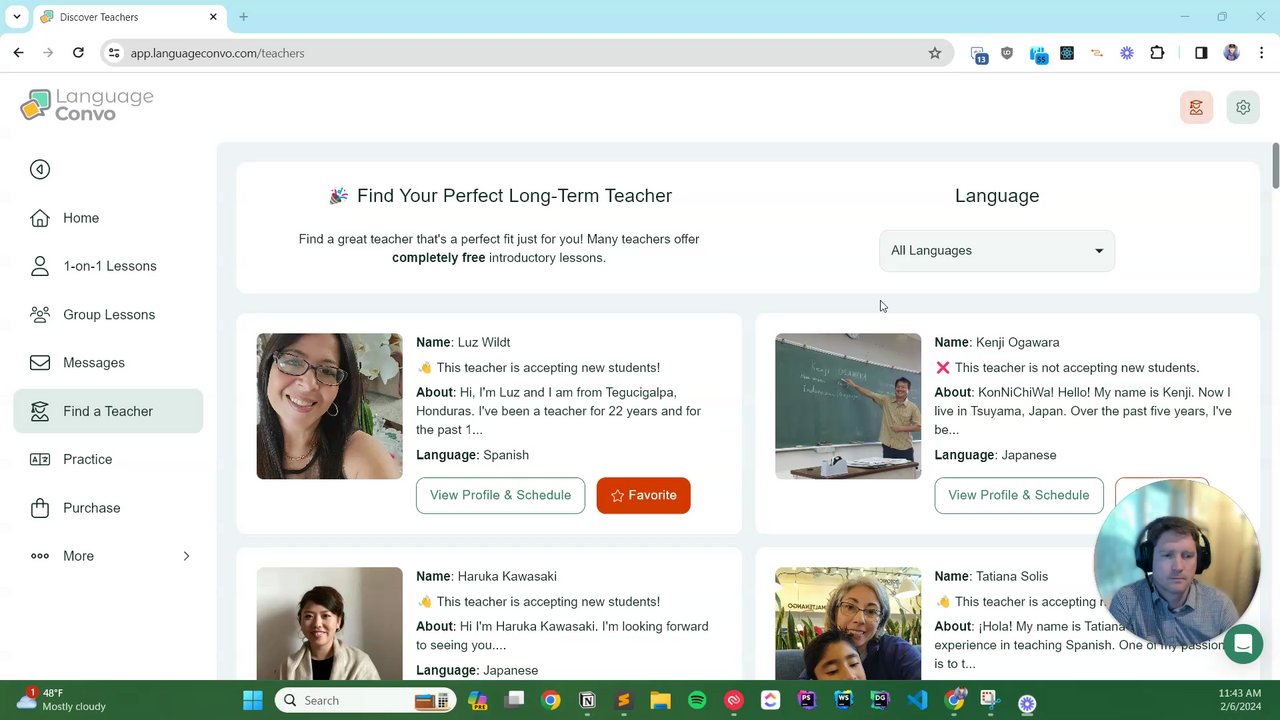View Luz Wildt's Profile & Schedule
Viewport: 1280px width, 720px height.
pos(500,495)
